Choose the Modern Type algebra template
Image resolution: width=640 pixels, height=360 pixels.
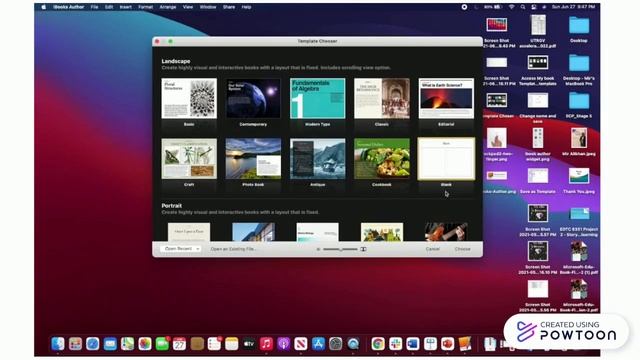tap(318, 98)
